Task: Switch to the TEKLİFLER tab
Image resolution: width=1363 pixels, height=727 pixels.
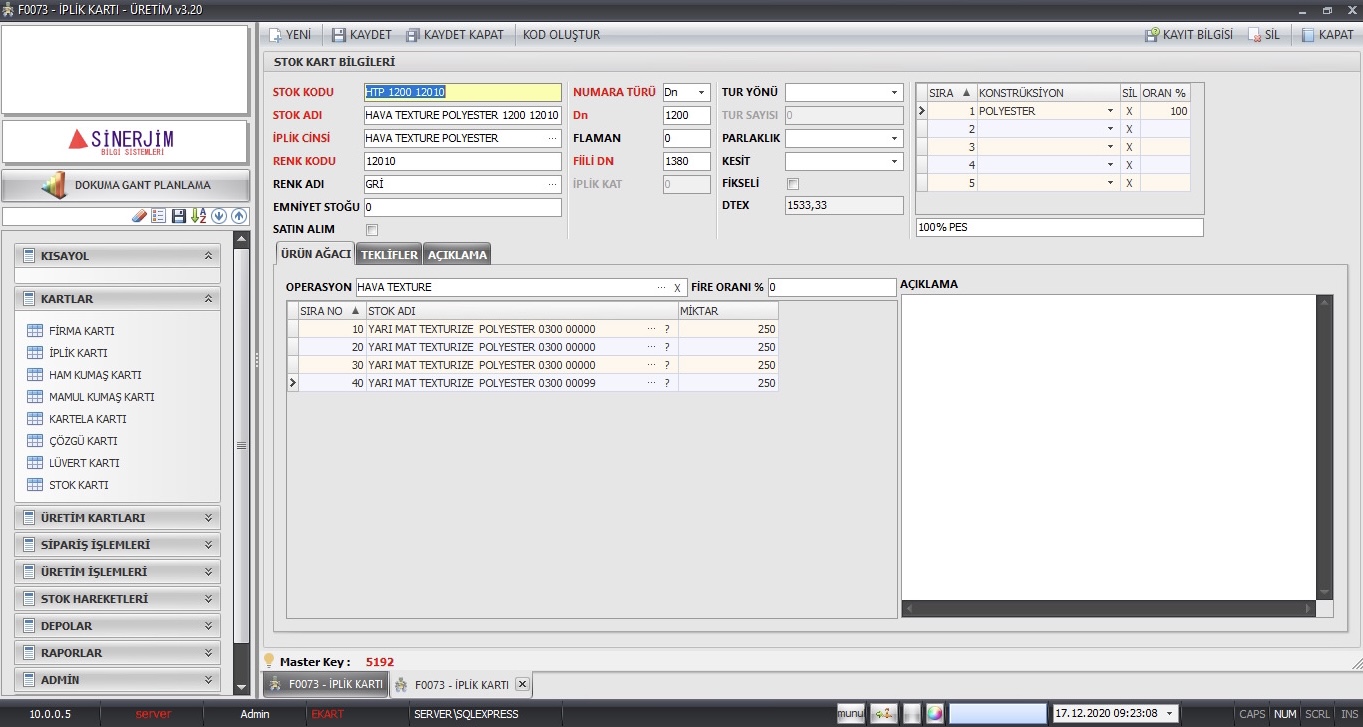Action: point(389,255)
